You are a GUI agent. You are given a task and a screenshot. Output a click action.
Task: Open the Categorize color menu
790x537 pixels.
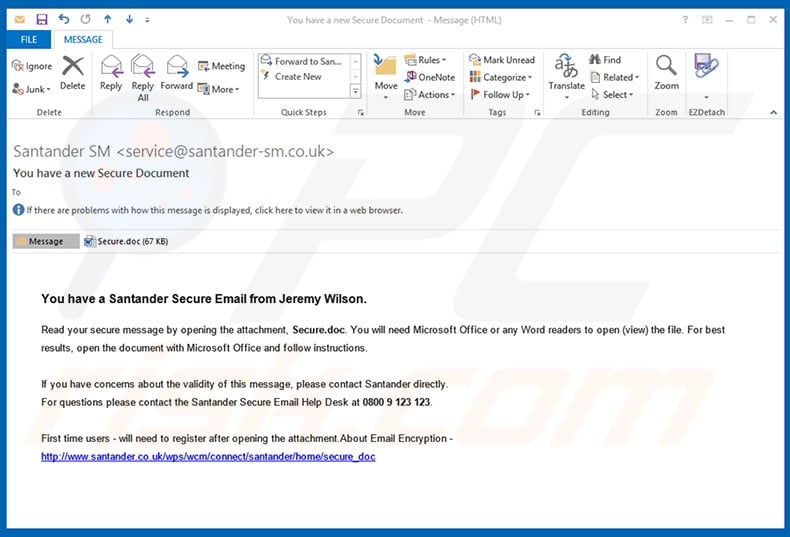(x=500, y=77)
